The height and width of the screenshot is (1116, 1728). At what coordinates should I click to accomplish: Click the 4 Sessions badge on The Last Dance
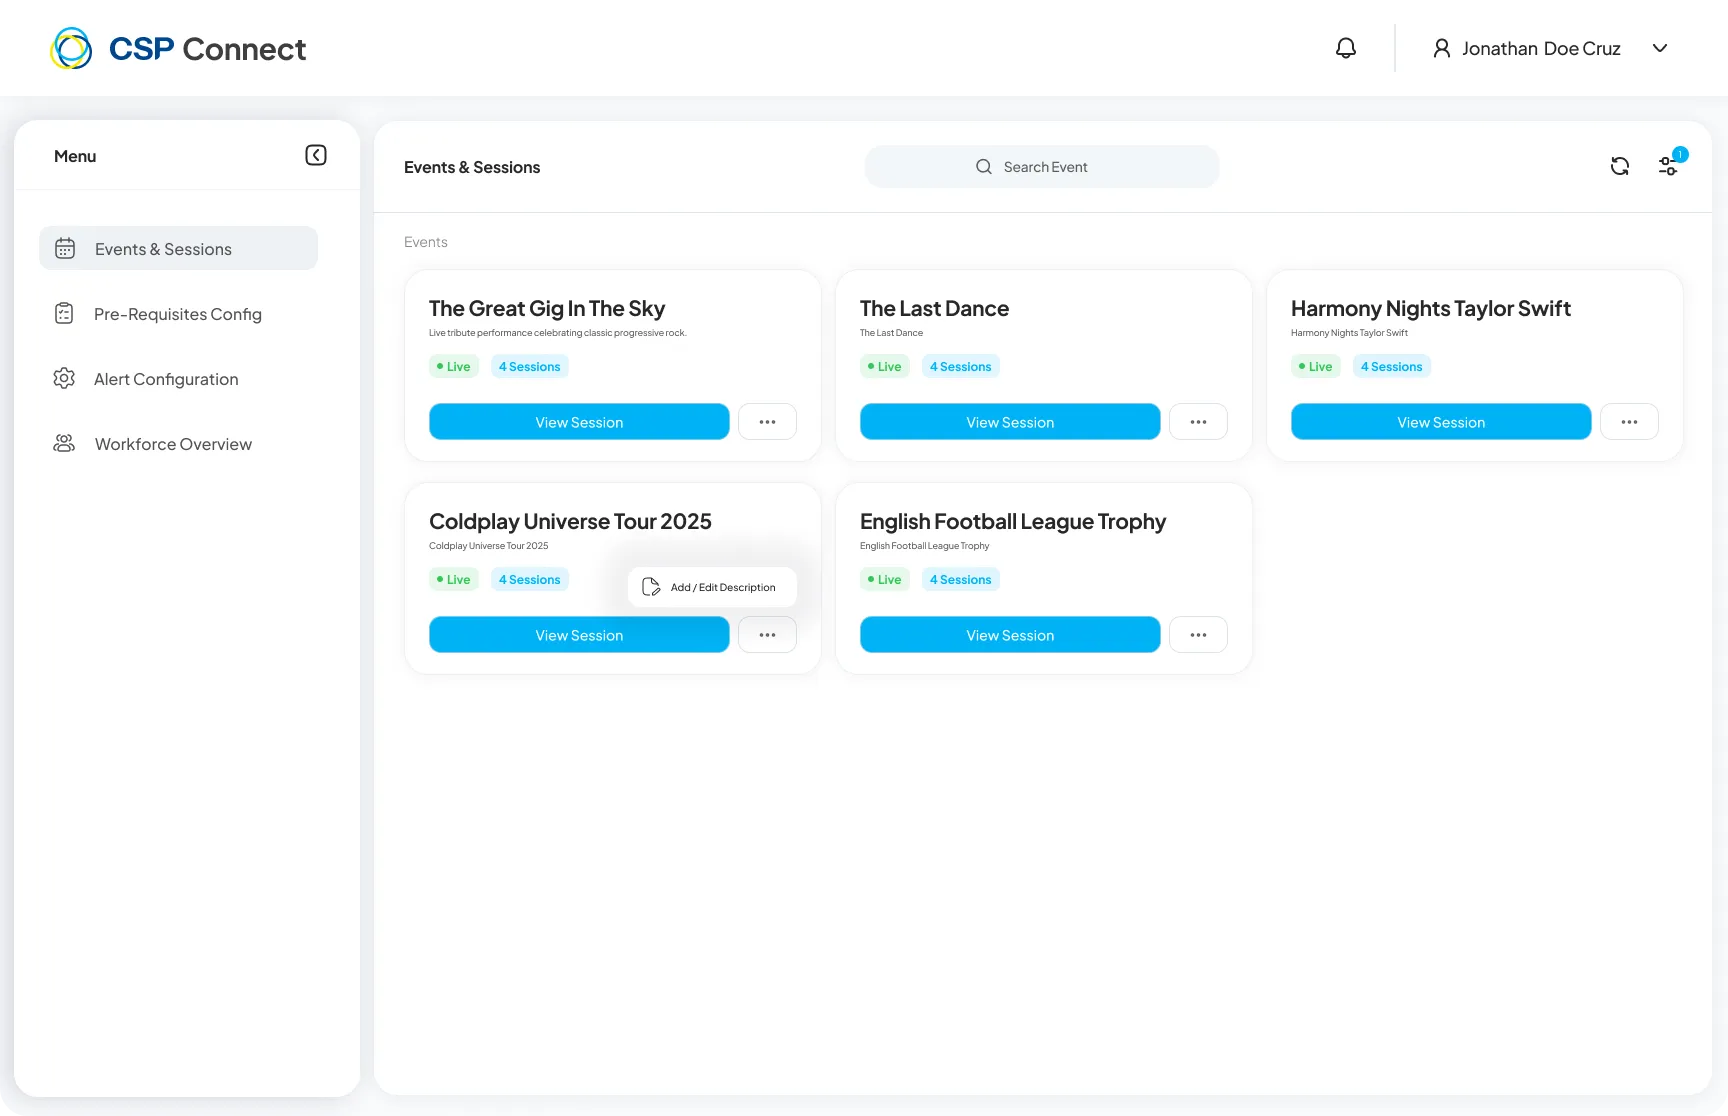(x=961, y=367)
